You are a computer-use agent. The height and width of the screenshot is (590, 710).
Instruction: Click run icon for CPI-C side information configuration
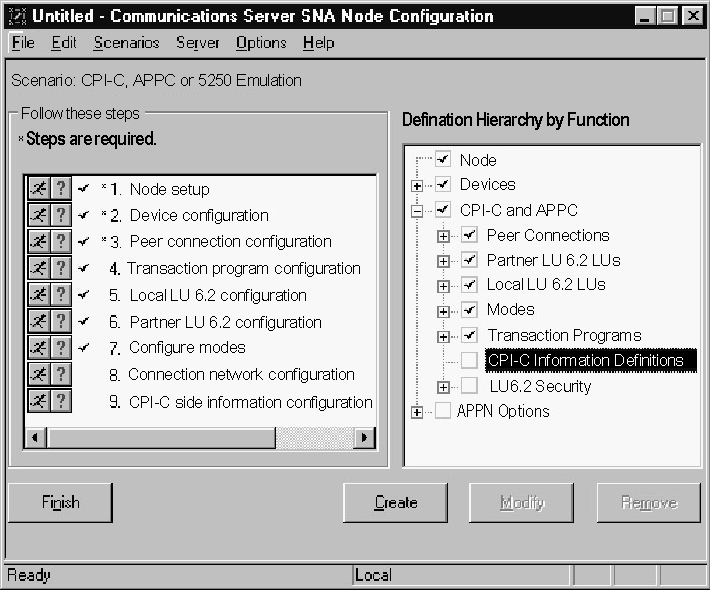click(37, 401)
